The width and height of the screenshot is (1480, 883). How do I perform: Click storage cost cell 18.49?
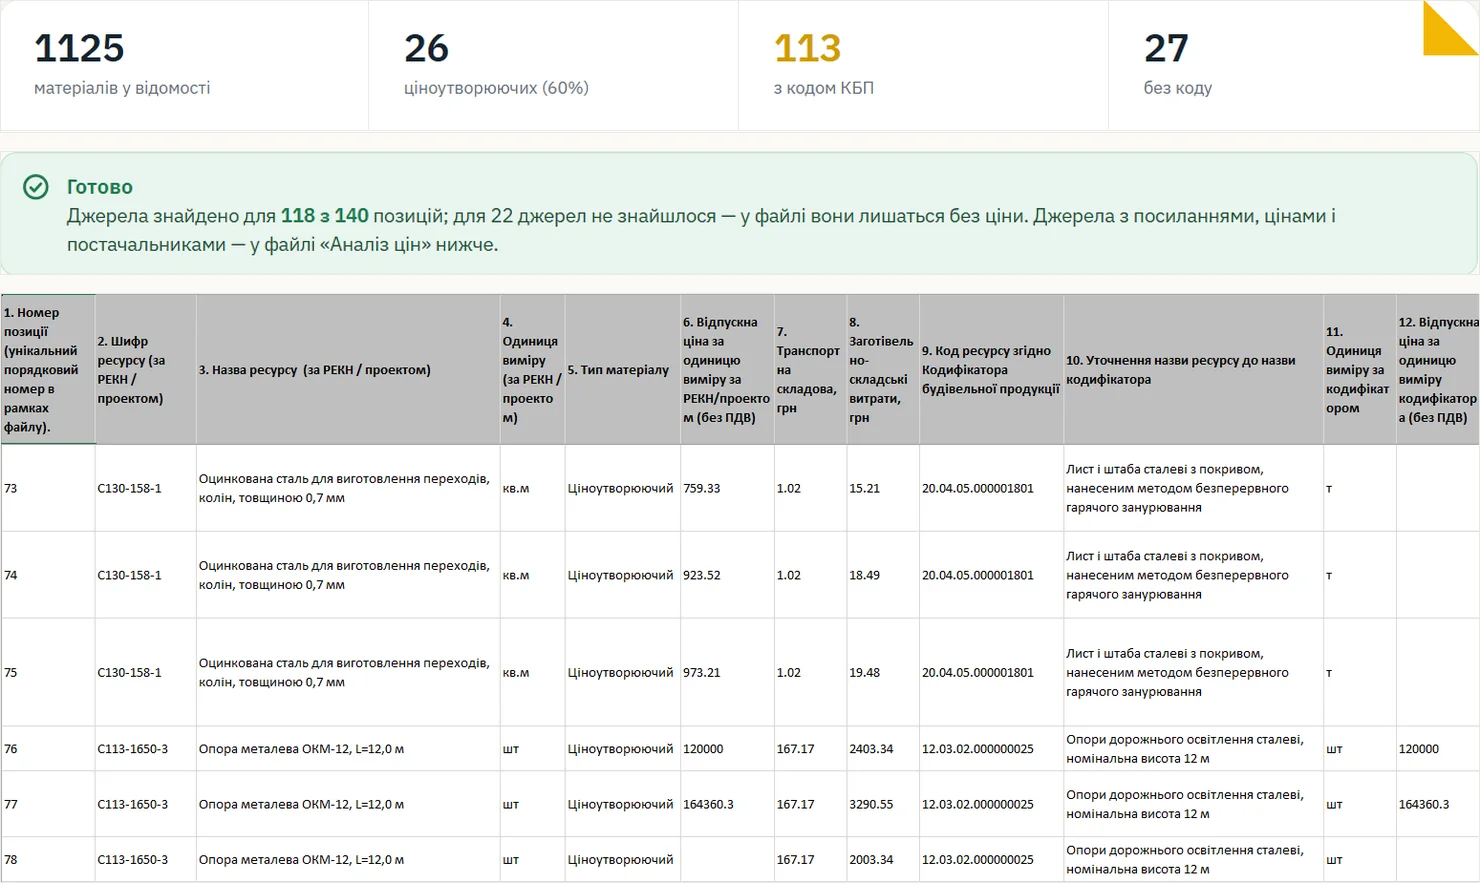tap(883, 575)
